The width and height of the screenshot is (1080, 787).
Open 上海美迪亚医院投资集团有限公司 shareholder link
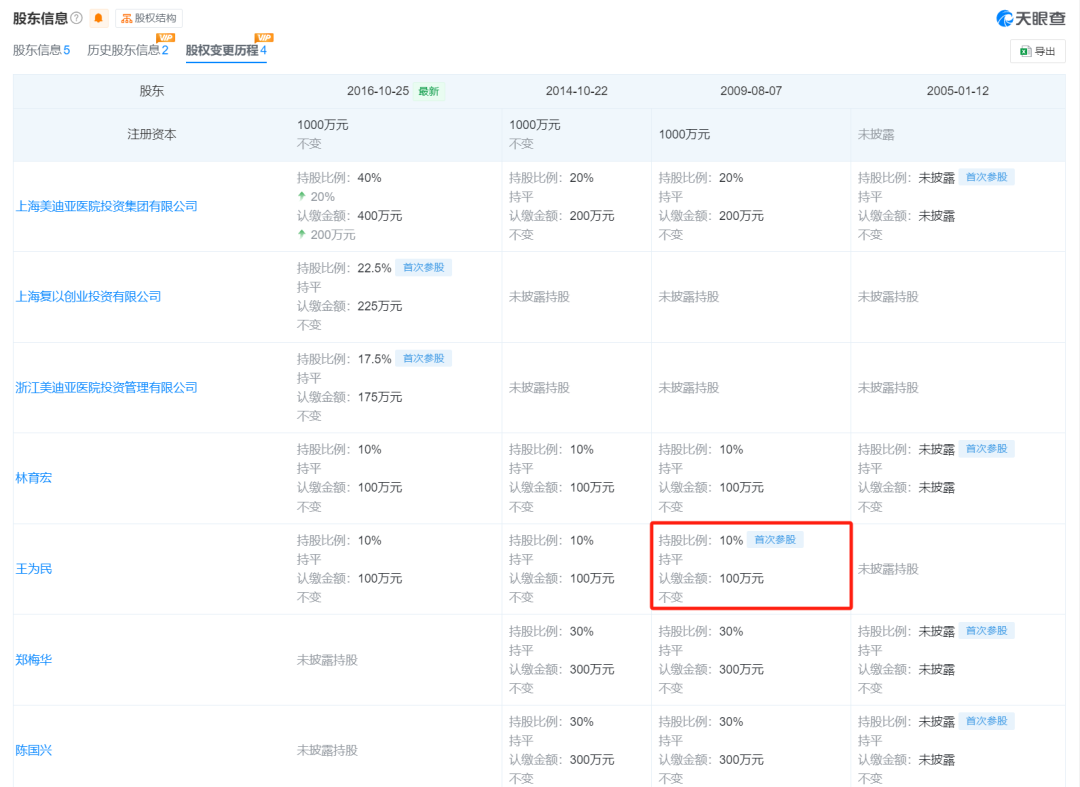[107, 206]
